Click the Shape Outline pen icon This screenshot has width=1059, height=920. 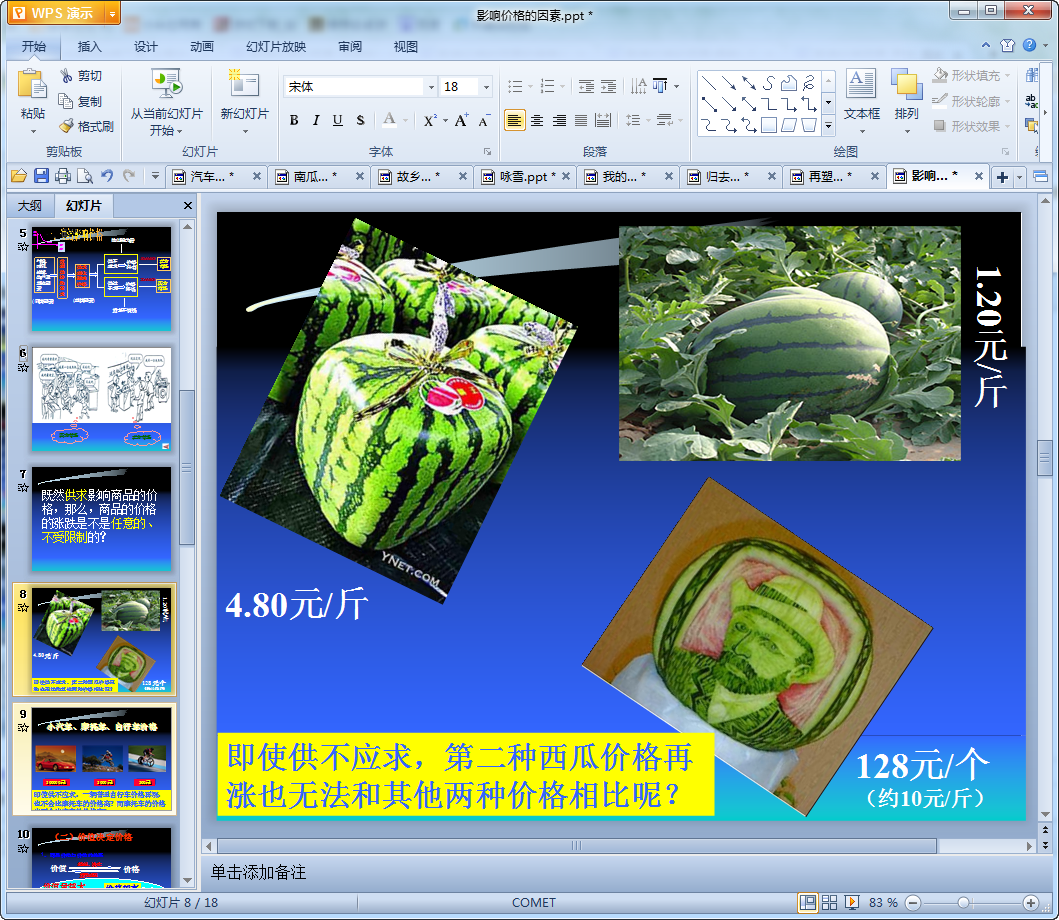[939, 101]
